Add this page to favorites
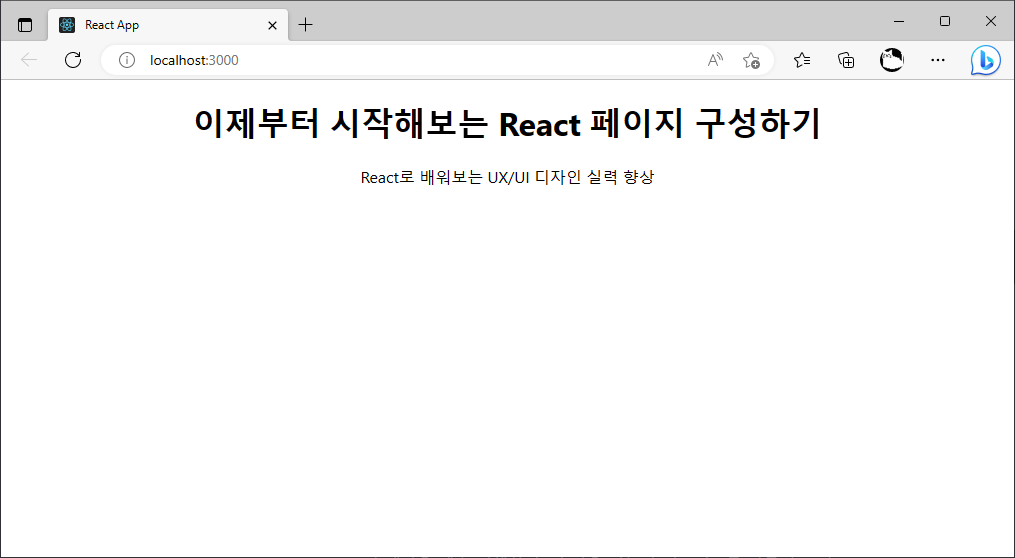Screen dimensions: 1015x558 752,60
